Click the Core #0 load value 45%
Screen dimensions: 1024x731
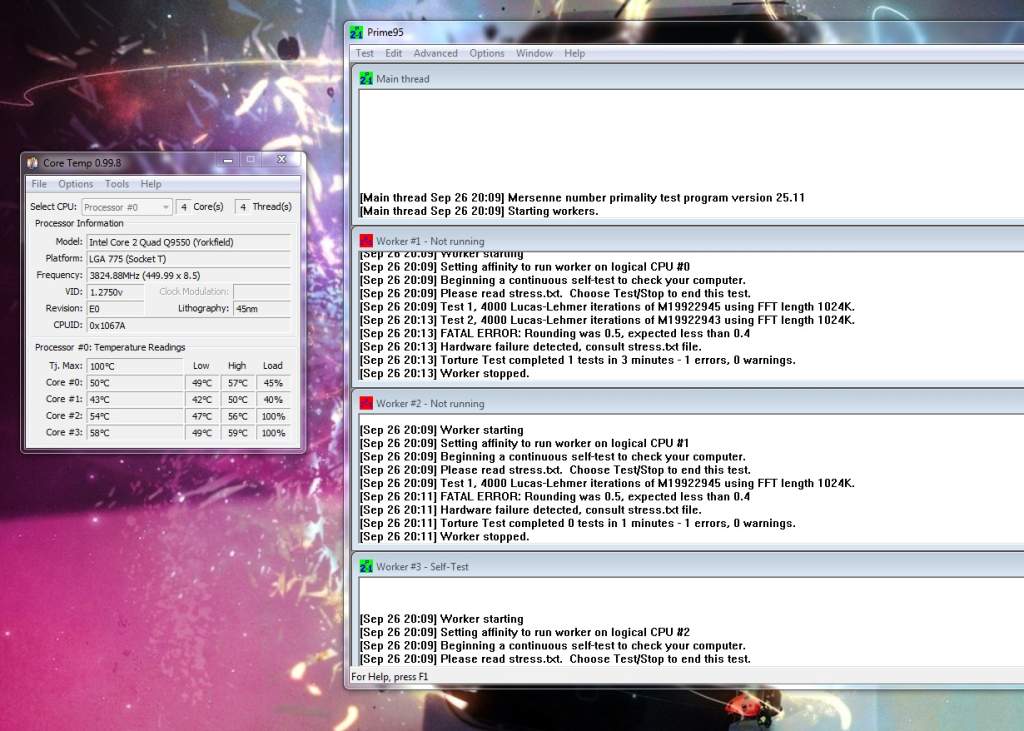[x=273, y=383]
